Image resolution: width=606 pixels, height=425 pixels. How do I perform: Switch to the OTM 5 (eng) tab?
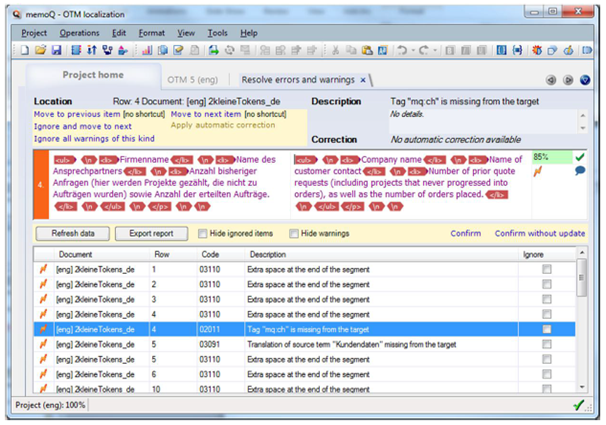192,79
